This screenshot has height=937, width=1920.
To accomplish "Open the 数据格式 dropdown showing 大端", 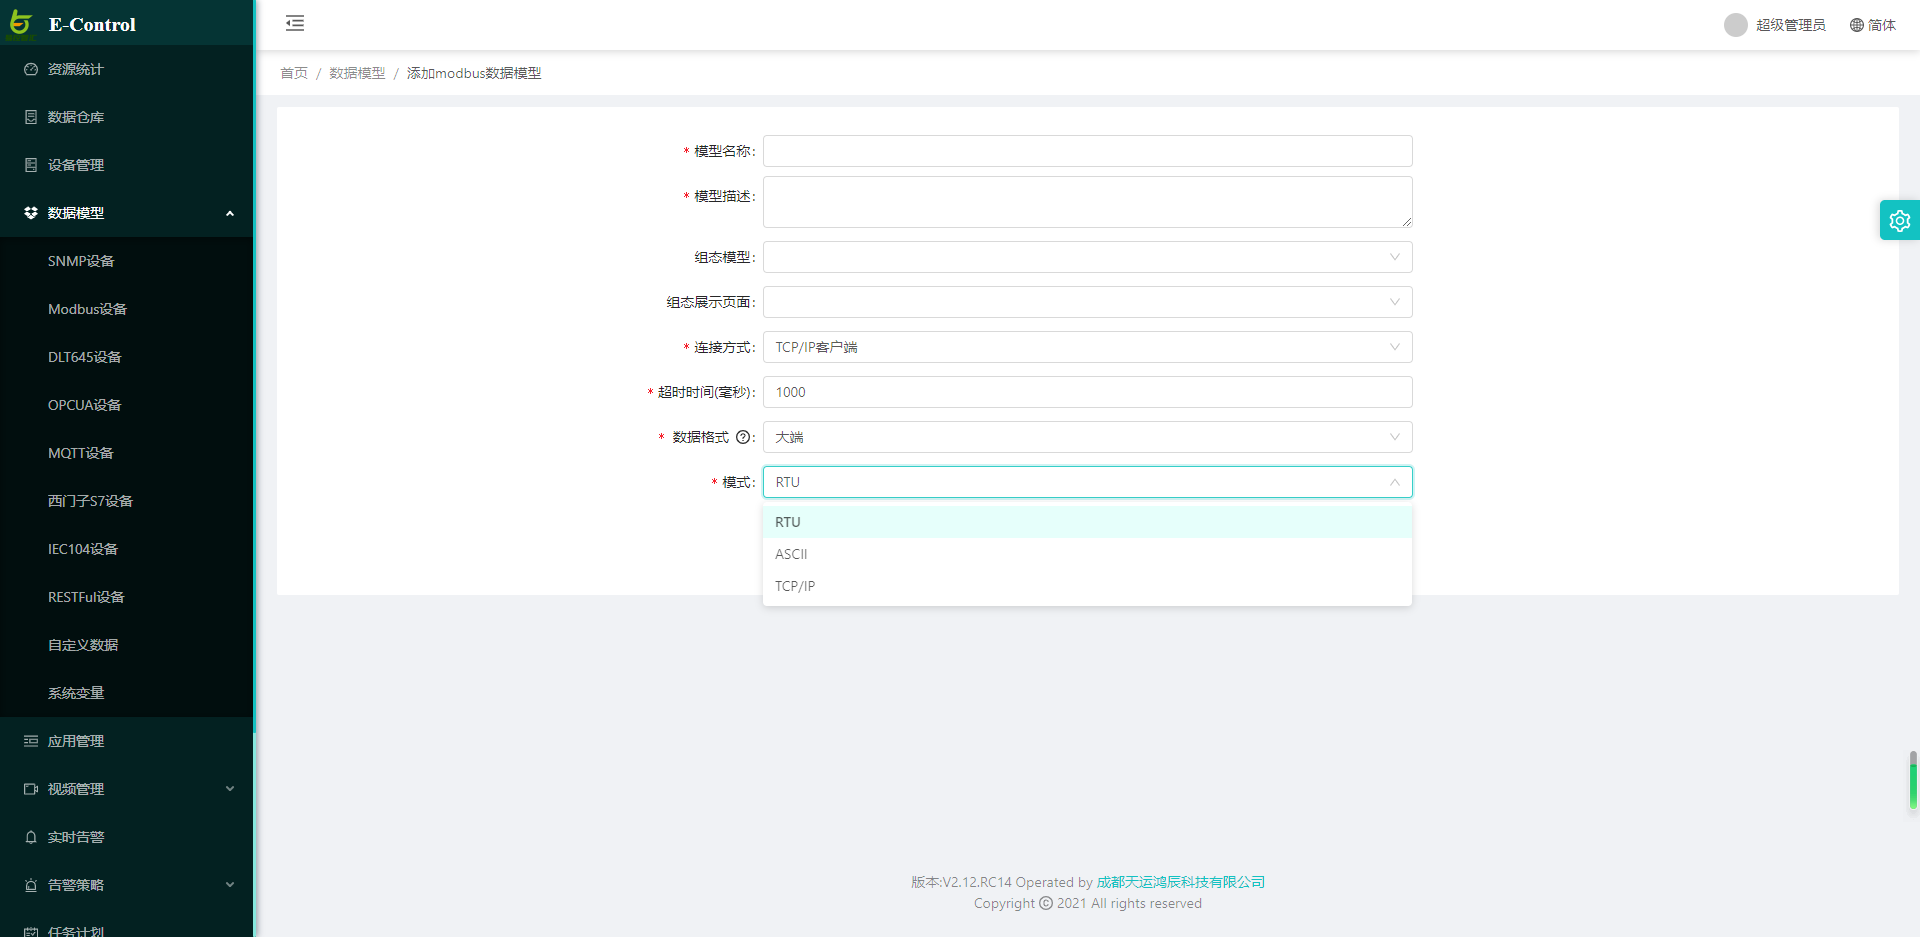I will [x=1088, y=437].
